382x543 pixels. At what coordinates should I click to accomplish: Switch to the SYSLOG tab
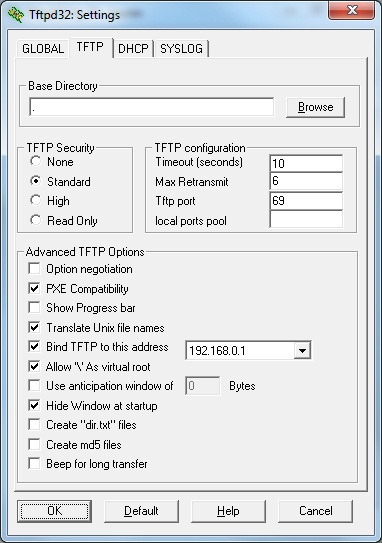click(181, 48)
